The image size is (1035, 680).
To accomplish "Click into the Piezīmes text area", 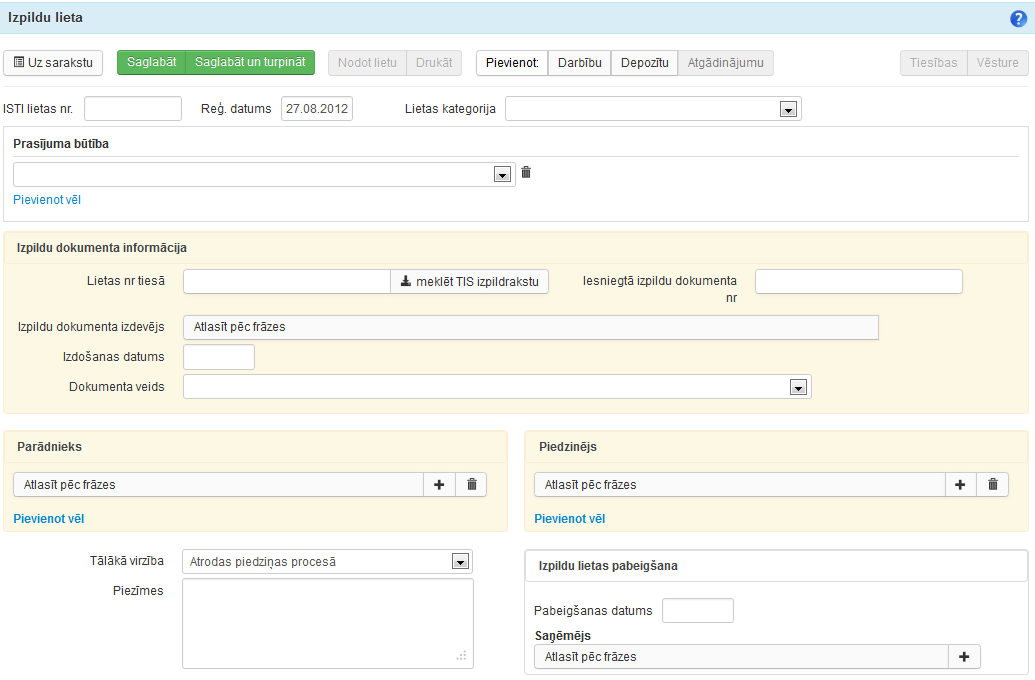I will (327, 622).
